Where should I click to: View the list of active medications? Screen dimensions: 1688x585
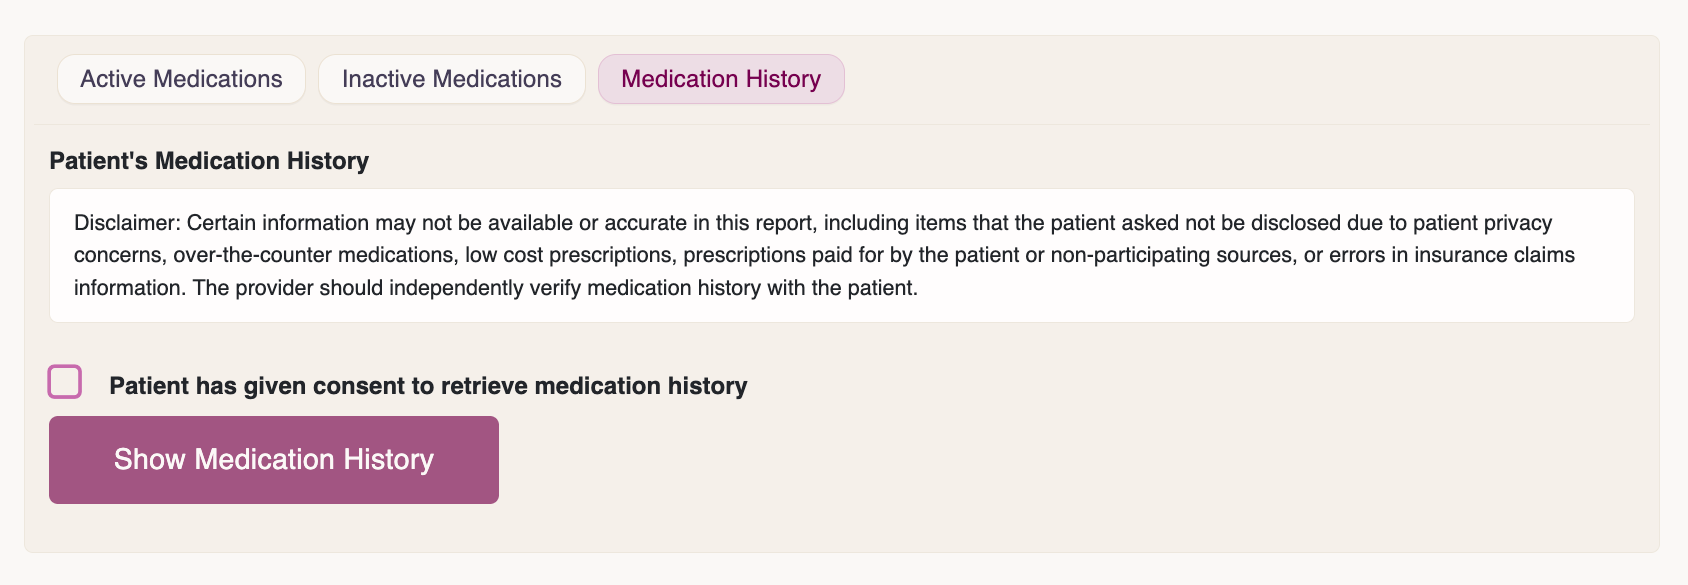tap(181, 79)
